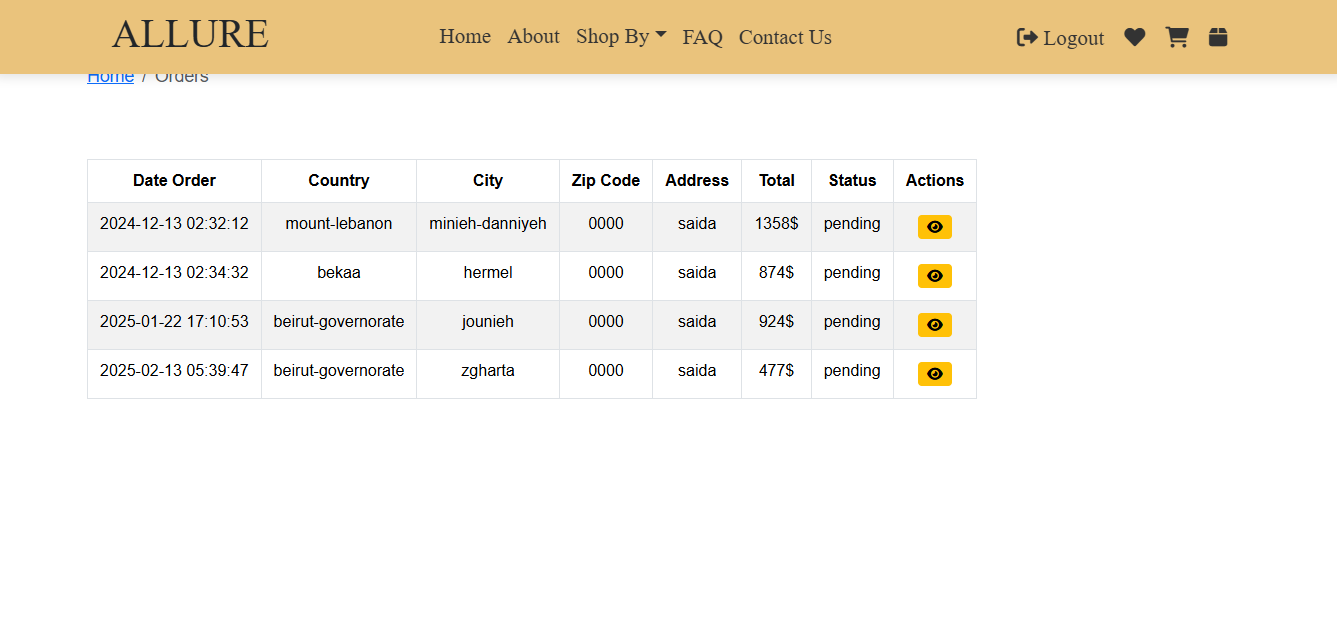Click the eye button for jounieh order
The image size is (1337, 622).
[934, 325]
